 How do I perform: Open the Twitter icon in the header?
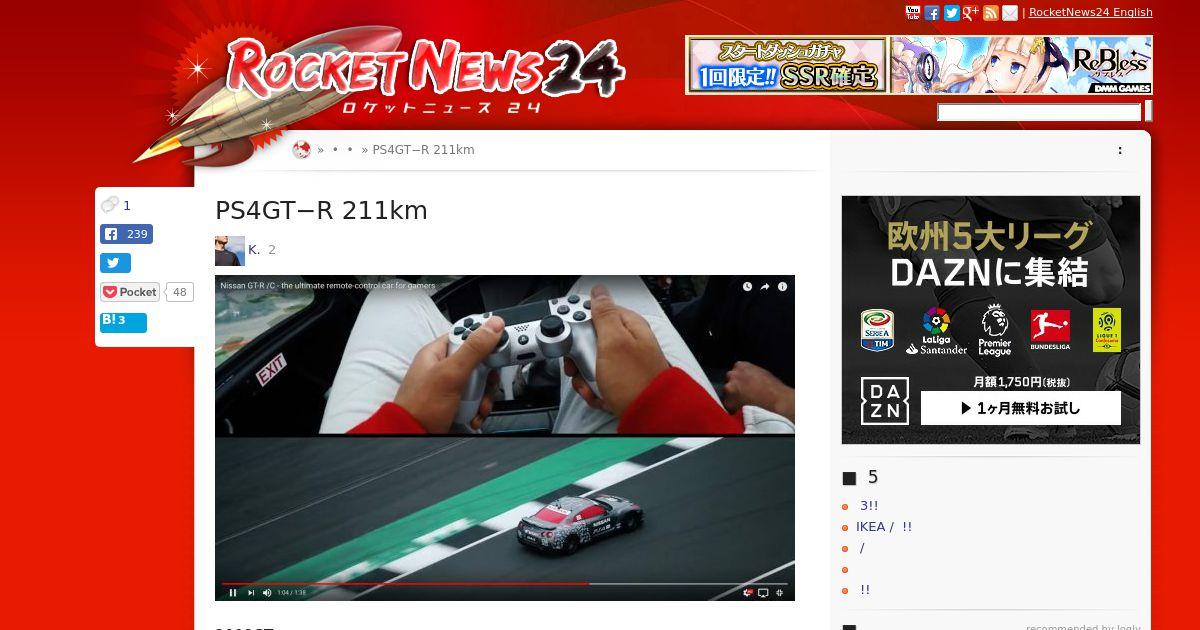[952, 13]
